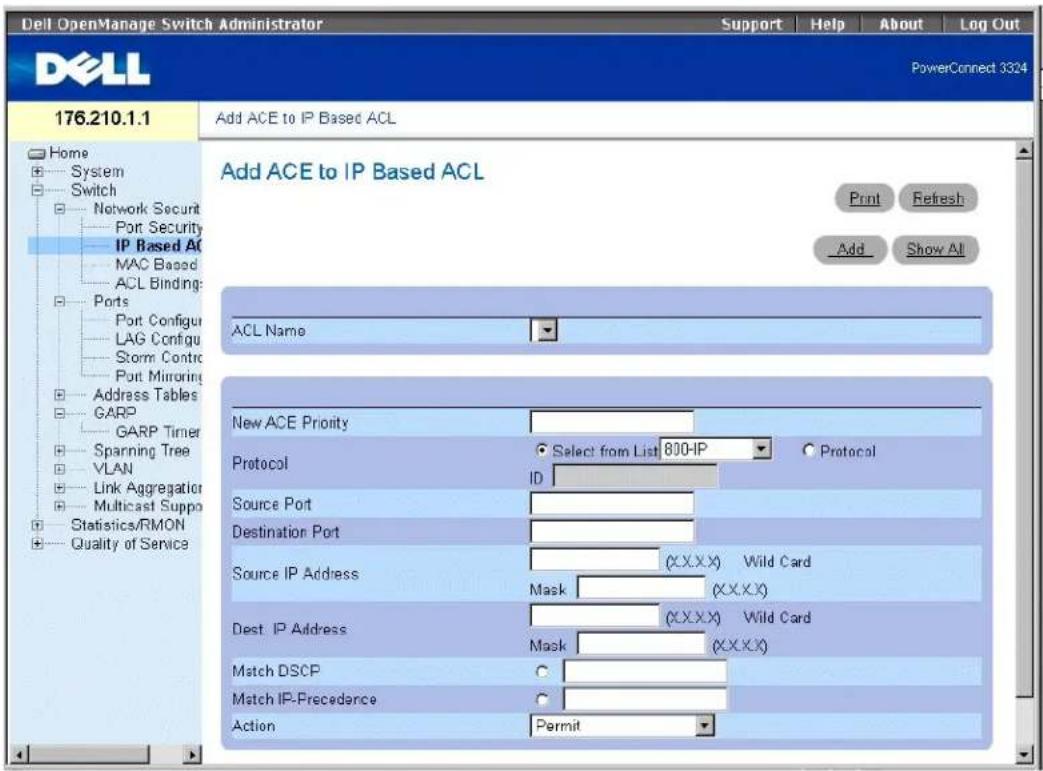Screen dimensions: 1043x771
Task: Click the Refresh button
Action: click(938, 198)
